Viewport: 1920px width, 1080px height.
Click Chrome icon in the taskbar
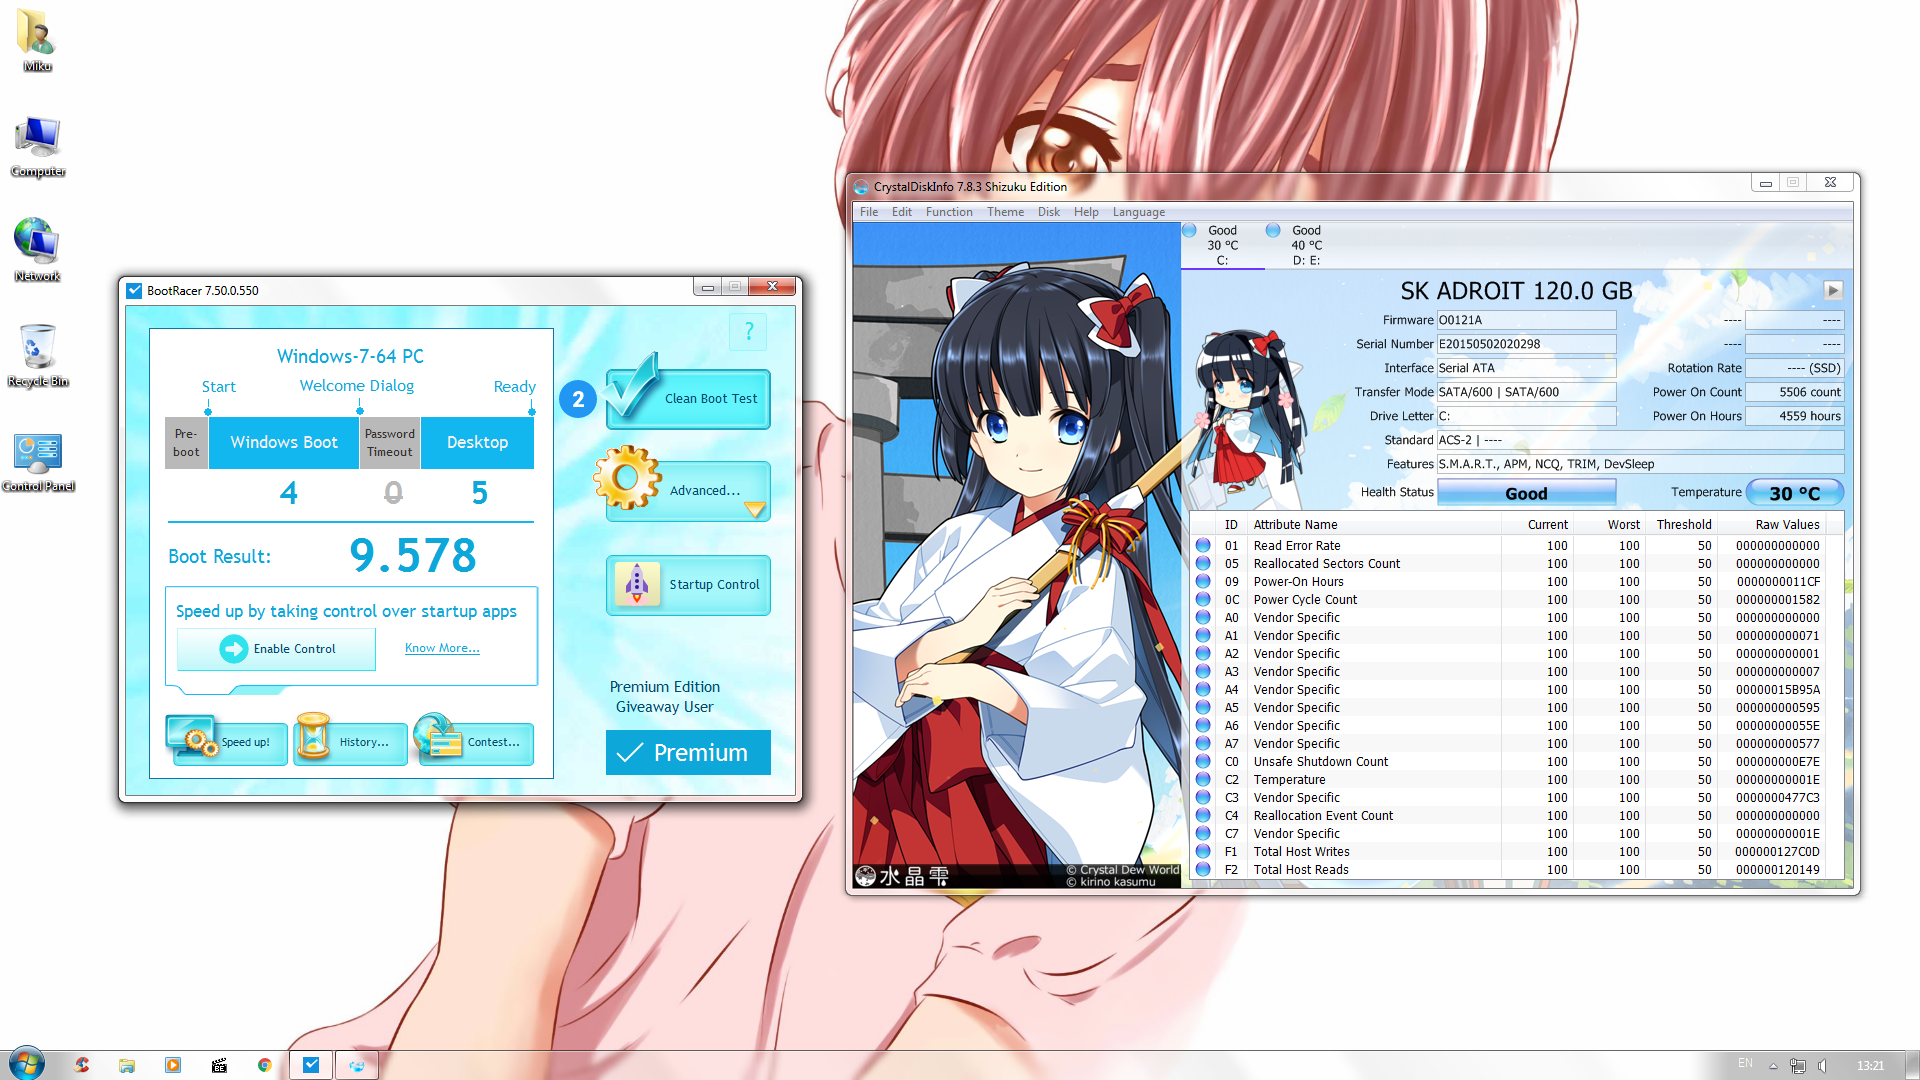(264, 1065)
